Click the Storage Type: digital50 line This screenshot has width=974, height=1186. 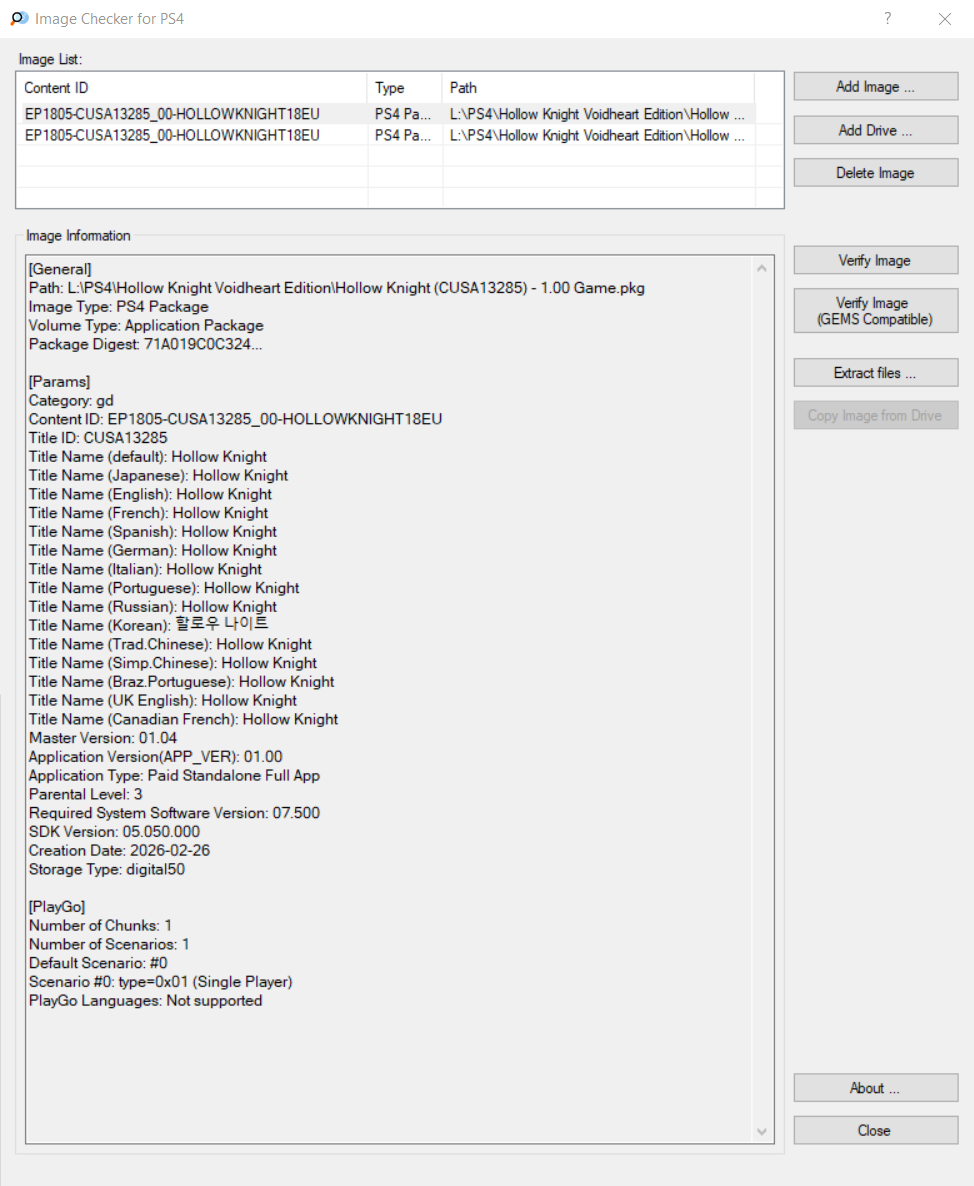tap(107, 870)
